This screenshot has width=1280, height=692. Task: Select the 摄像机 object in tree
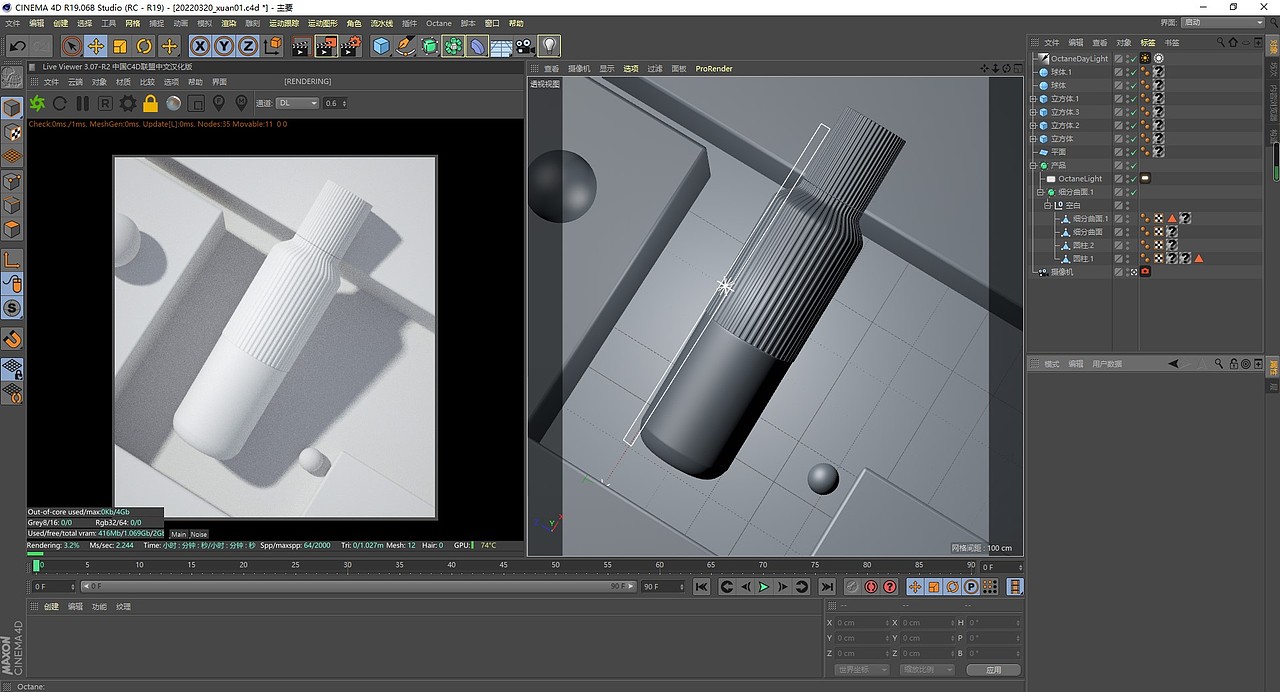tap(1062, 272)
